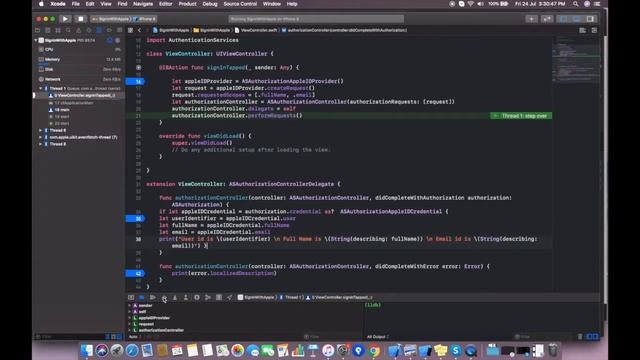Go back with the editor back arrow

tap(139, 30)
